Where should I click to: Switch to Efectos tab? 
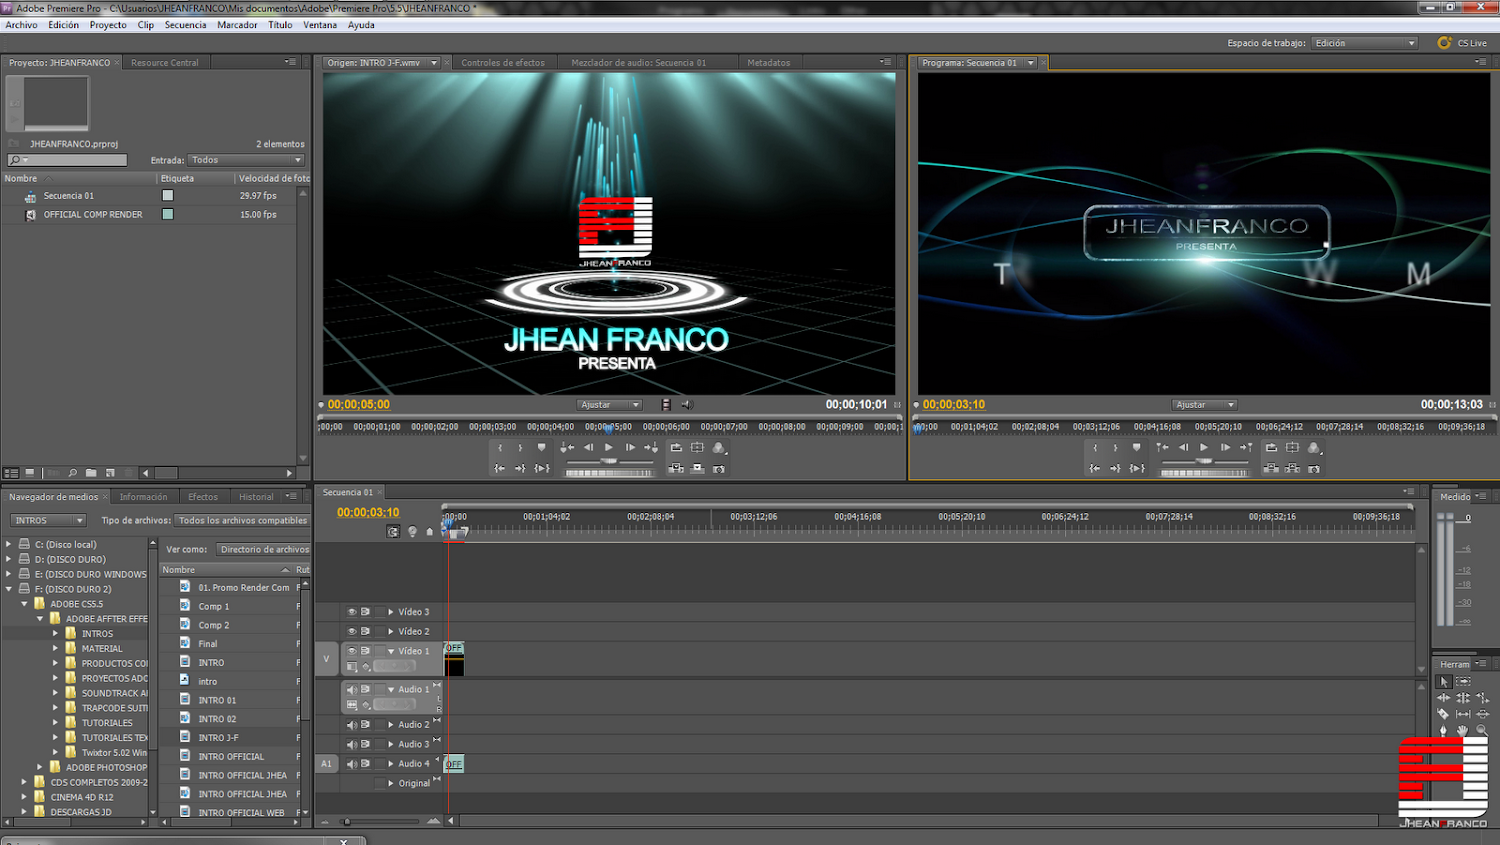203,497
